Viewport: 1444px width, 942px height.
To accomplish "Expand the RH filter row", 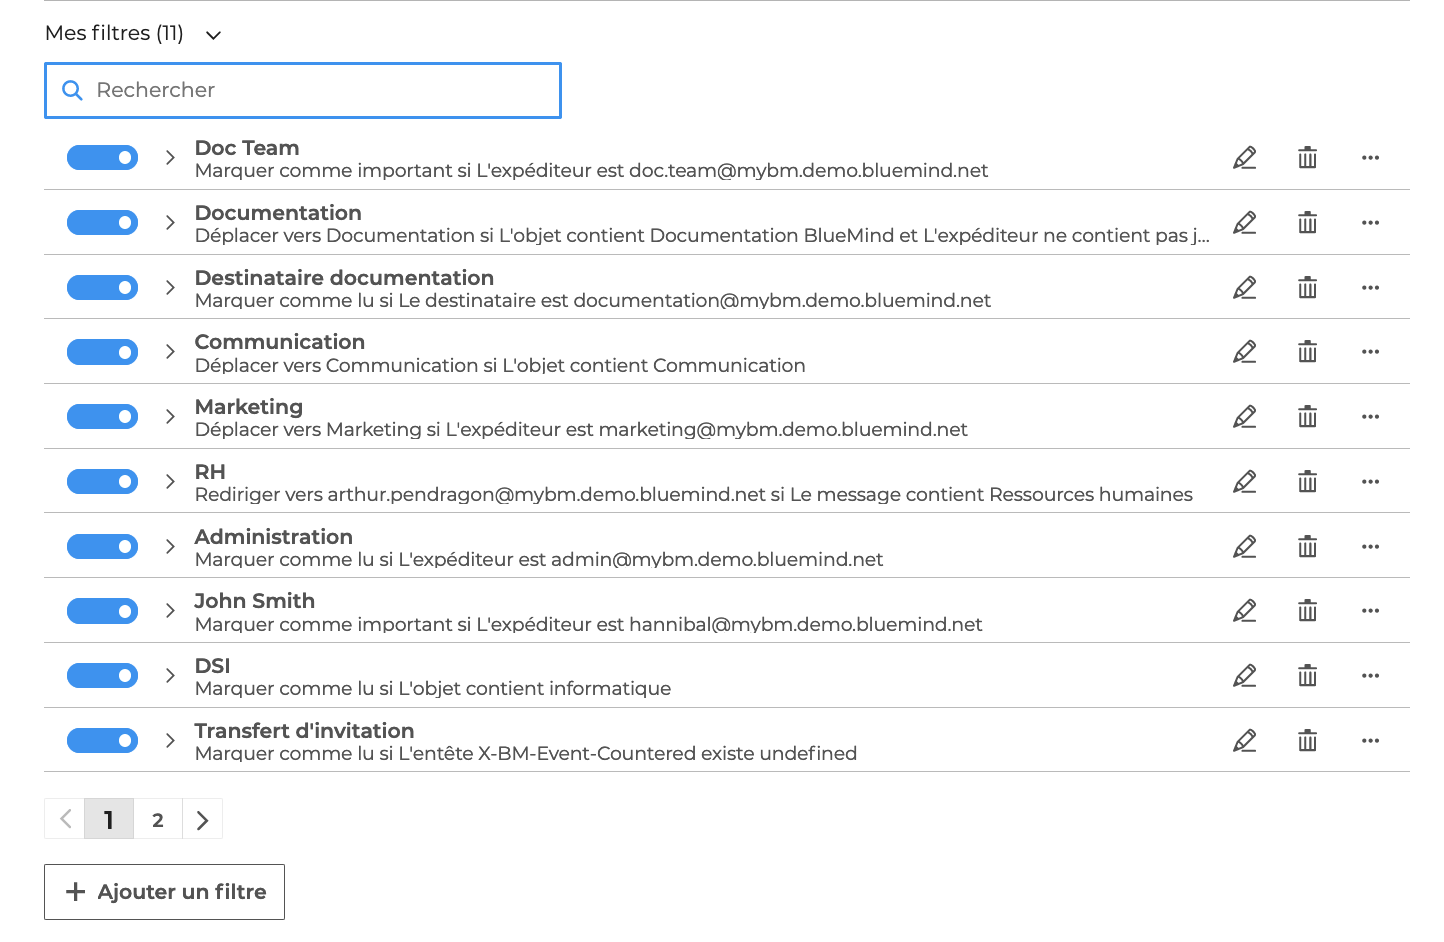I will (170, 482).
